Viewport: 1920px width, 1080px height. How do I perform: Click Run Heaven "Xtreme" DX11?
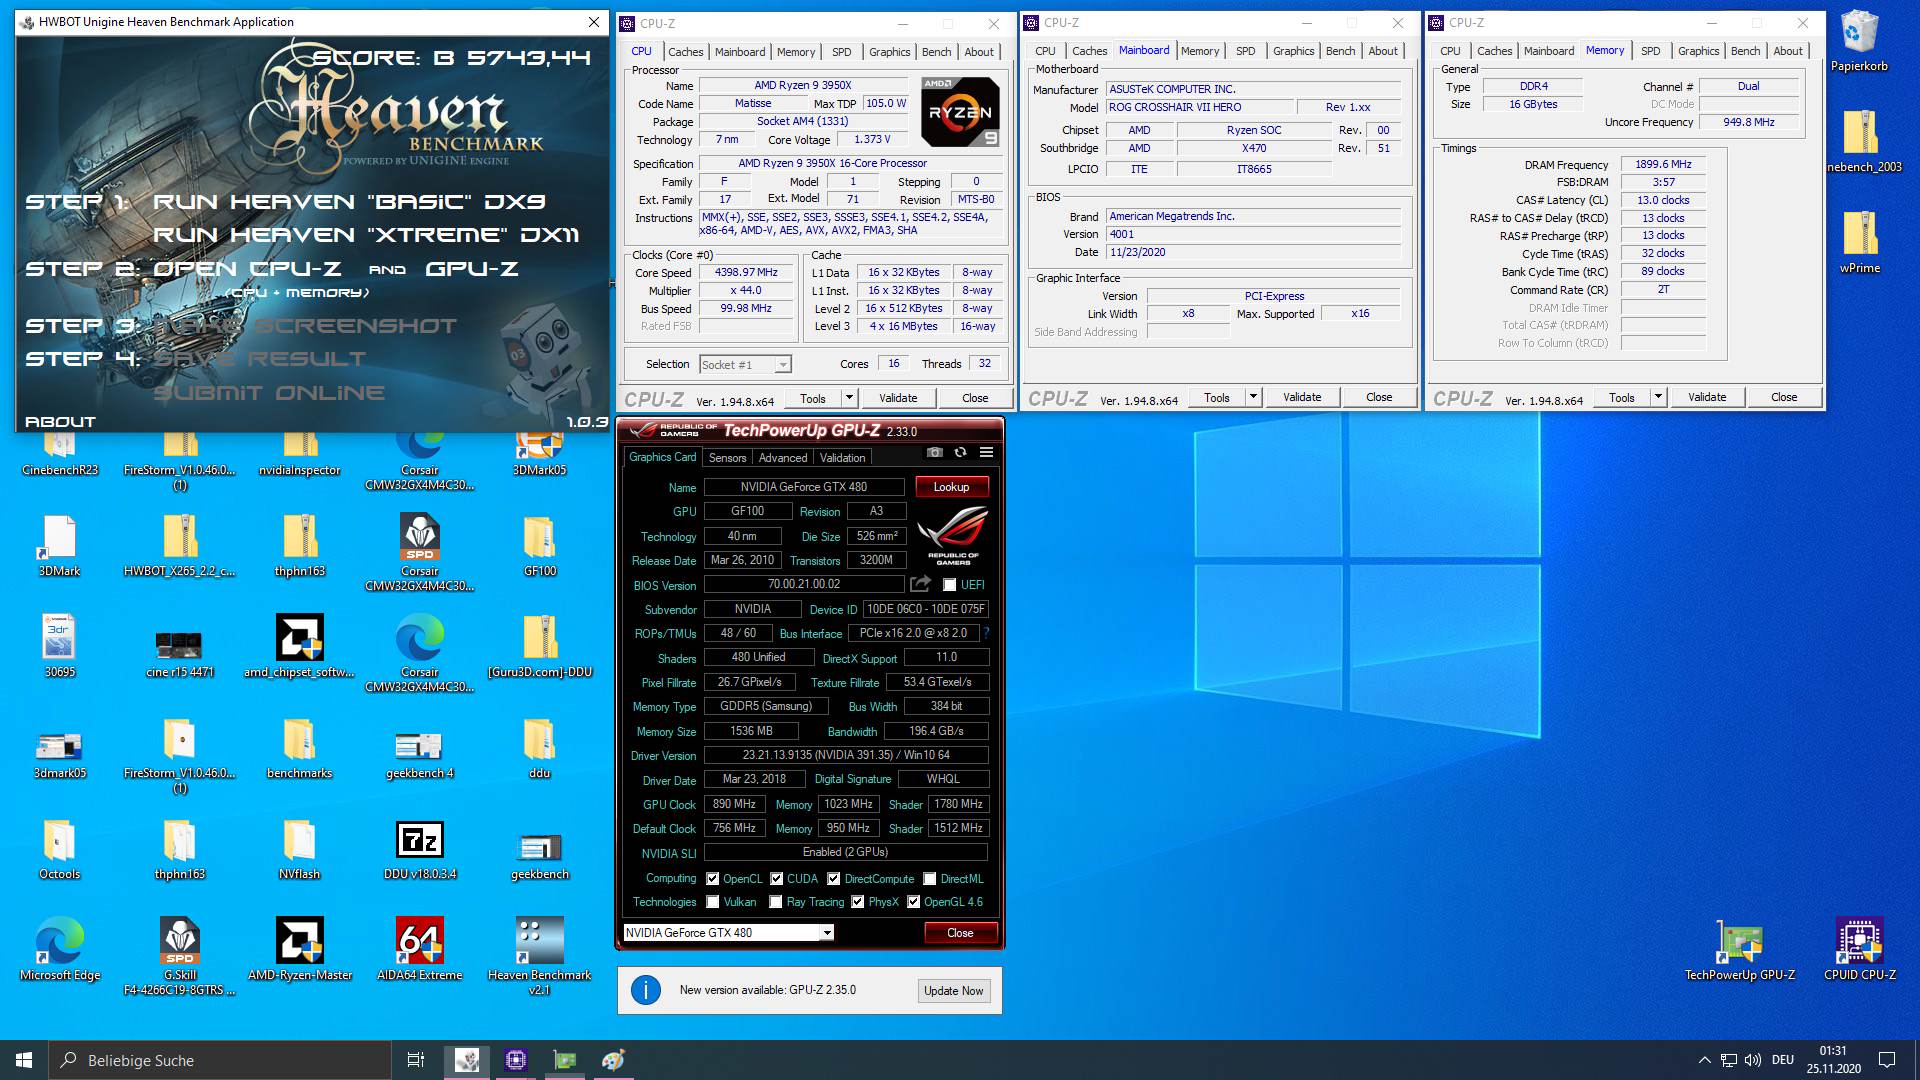(x=366, y=235)
